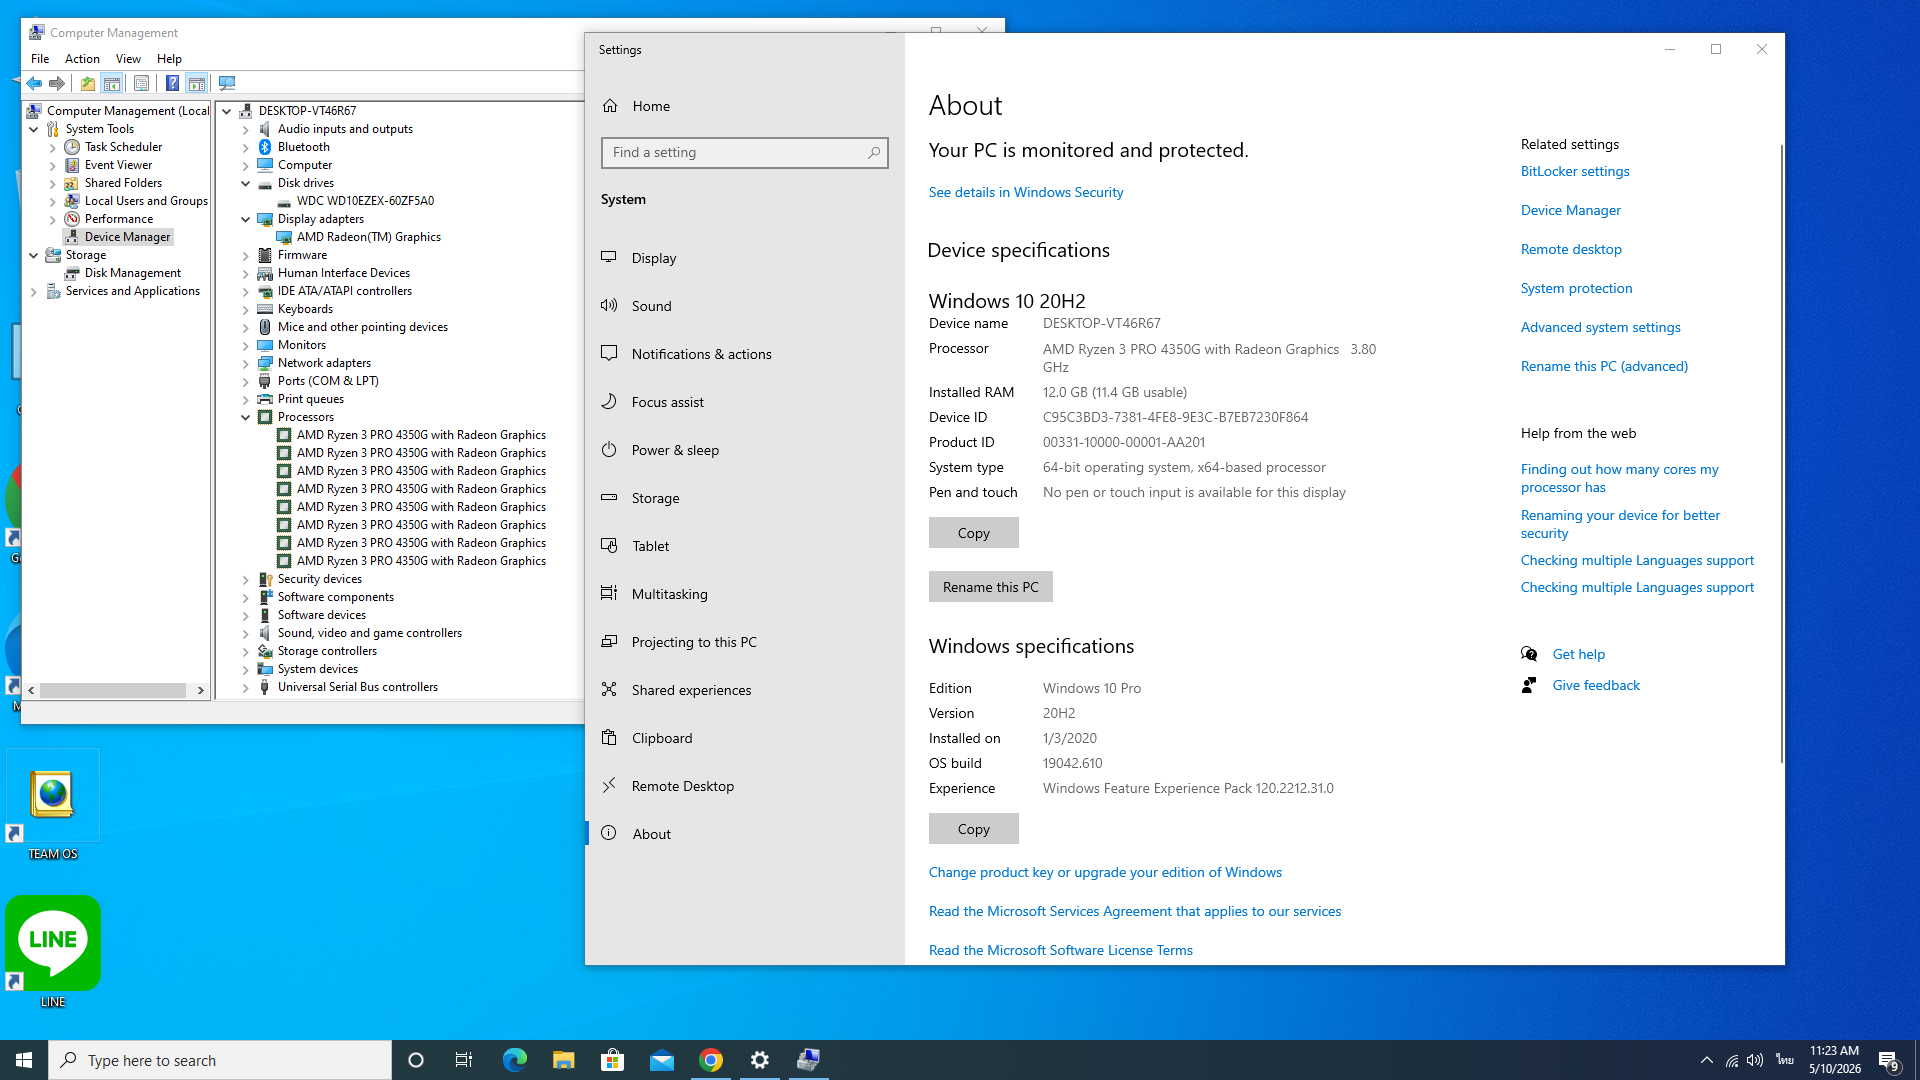This screenshot has width=1920, height=1080.
Task: Open the File menu in Computer Management
Action: pyautogui.click(x=40, y=59)
